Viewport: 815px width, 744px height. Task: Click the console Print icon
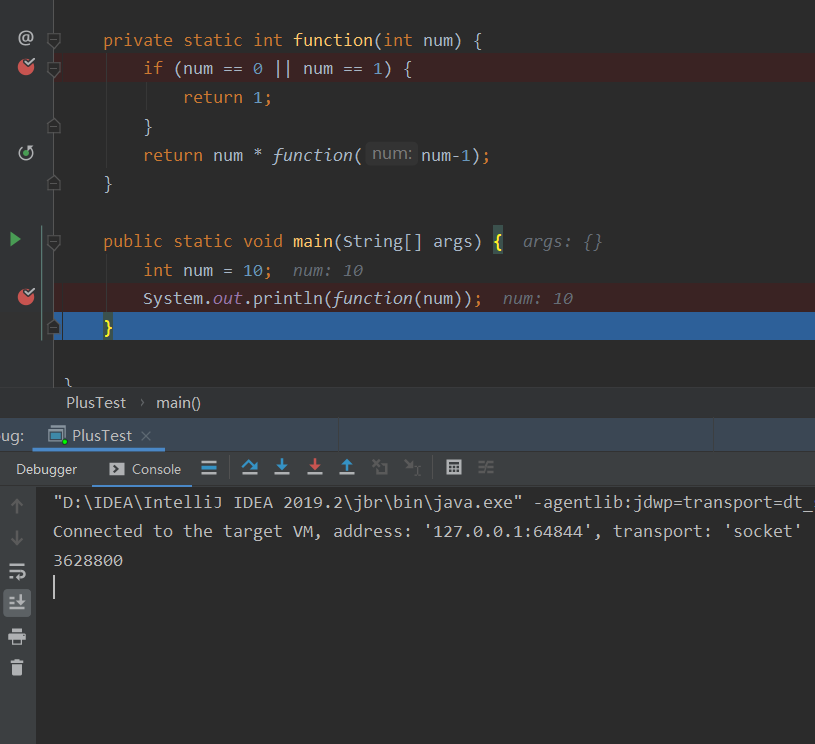click(x=17, y=636)
